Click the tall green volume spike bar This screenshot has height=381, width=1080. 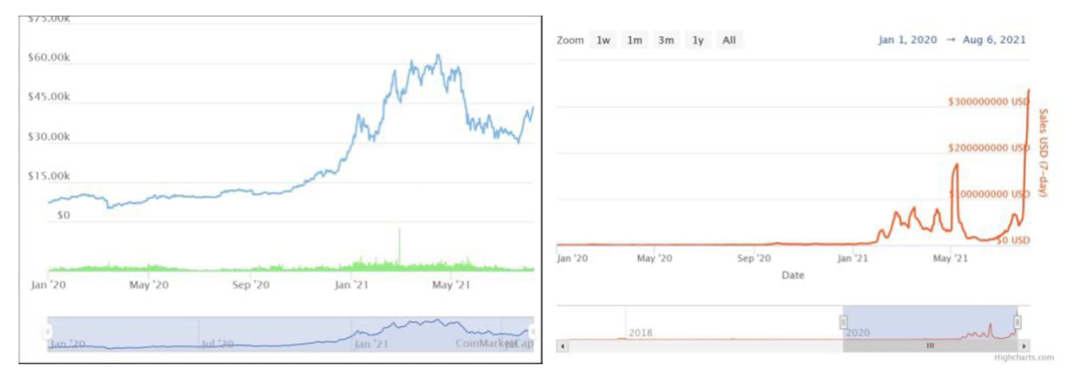point(399,247)
